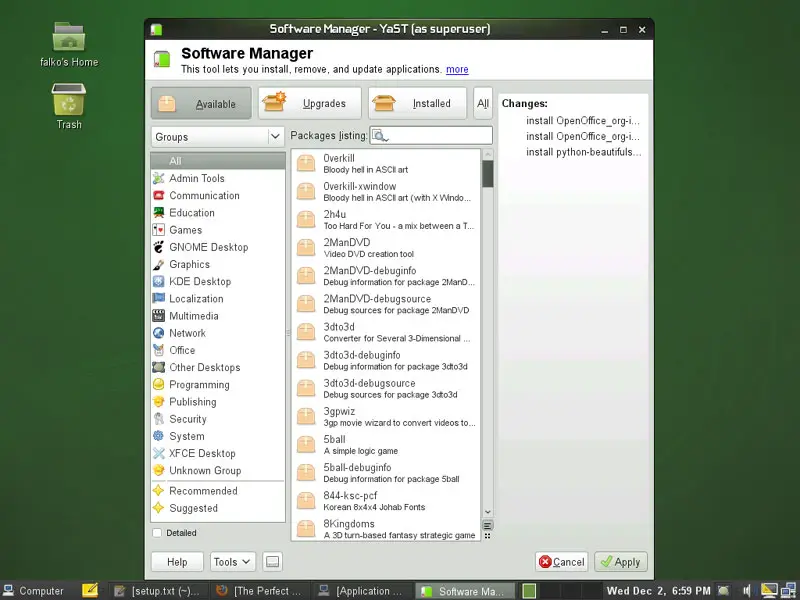
Task: Click the Localization flag icon
Action: click(159, 298)
